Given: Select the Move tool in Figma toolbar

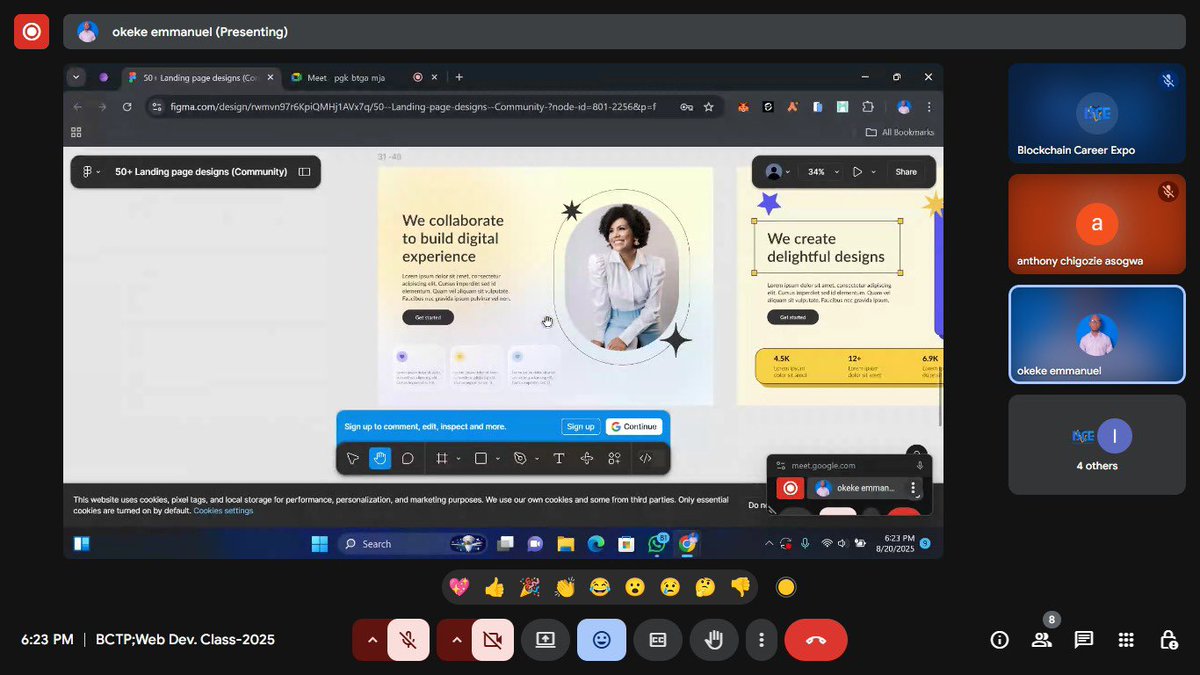Looking at the screenshot, I should (353, 458).
